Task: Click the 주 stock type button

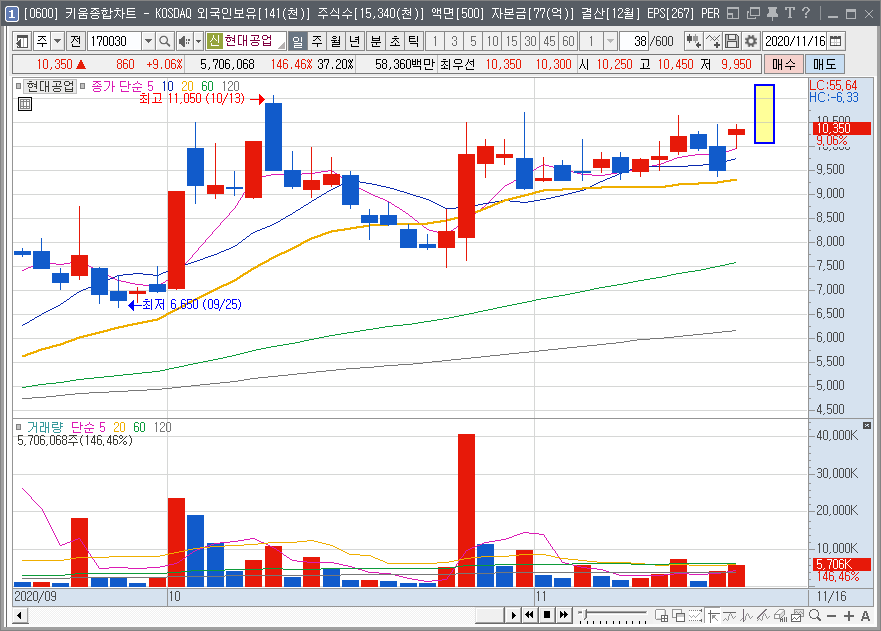Action: coord(42,41)
